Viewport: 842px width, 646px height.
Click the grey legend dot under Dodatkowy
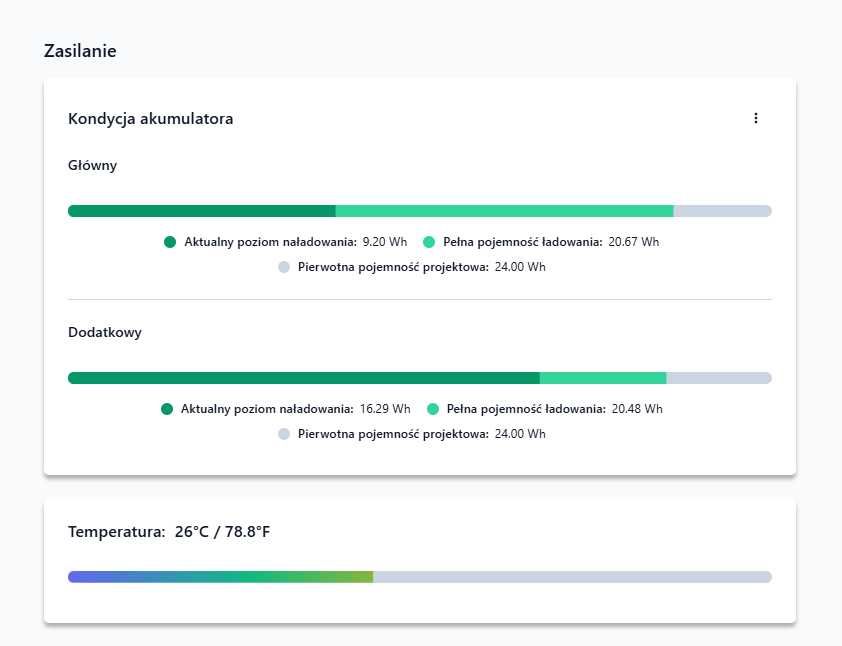click(284, 434)
